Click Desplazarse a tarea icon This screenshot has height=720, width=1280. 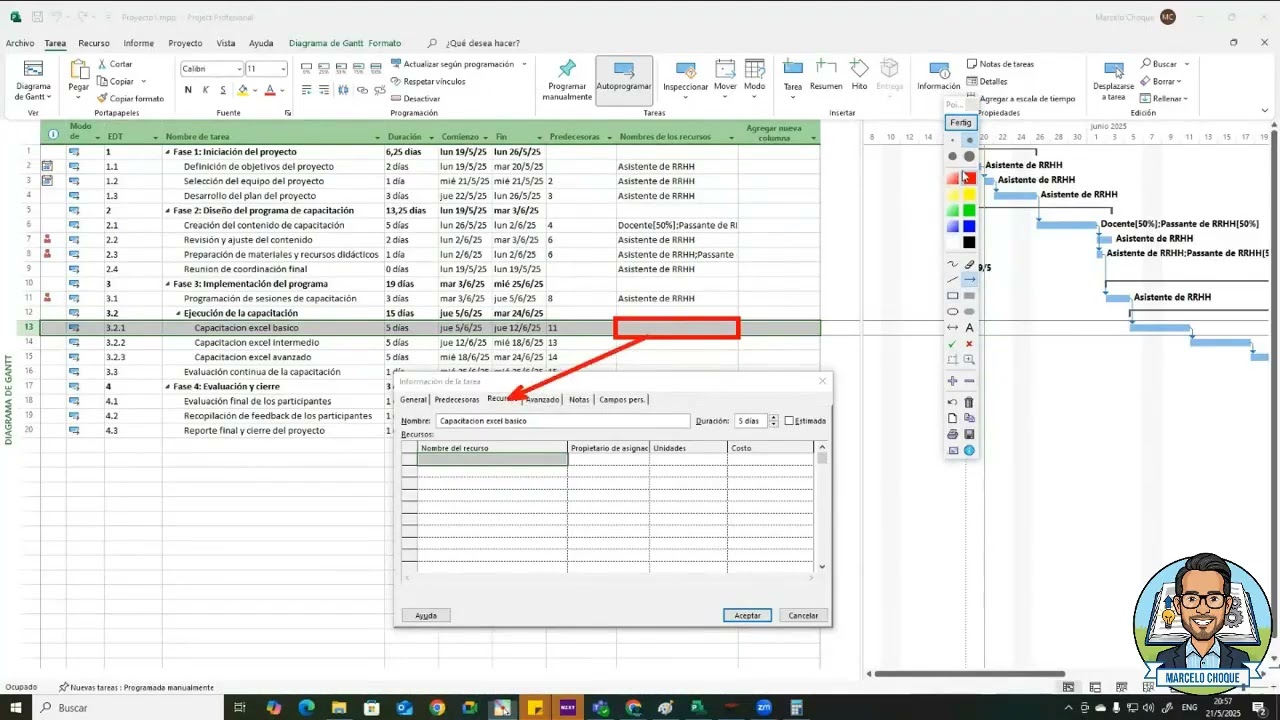[1113, 69]
